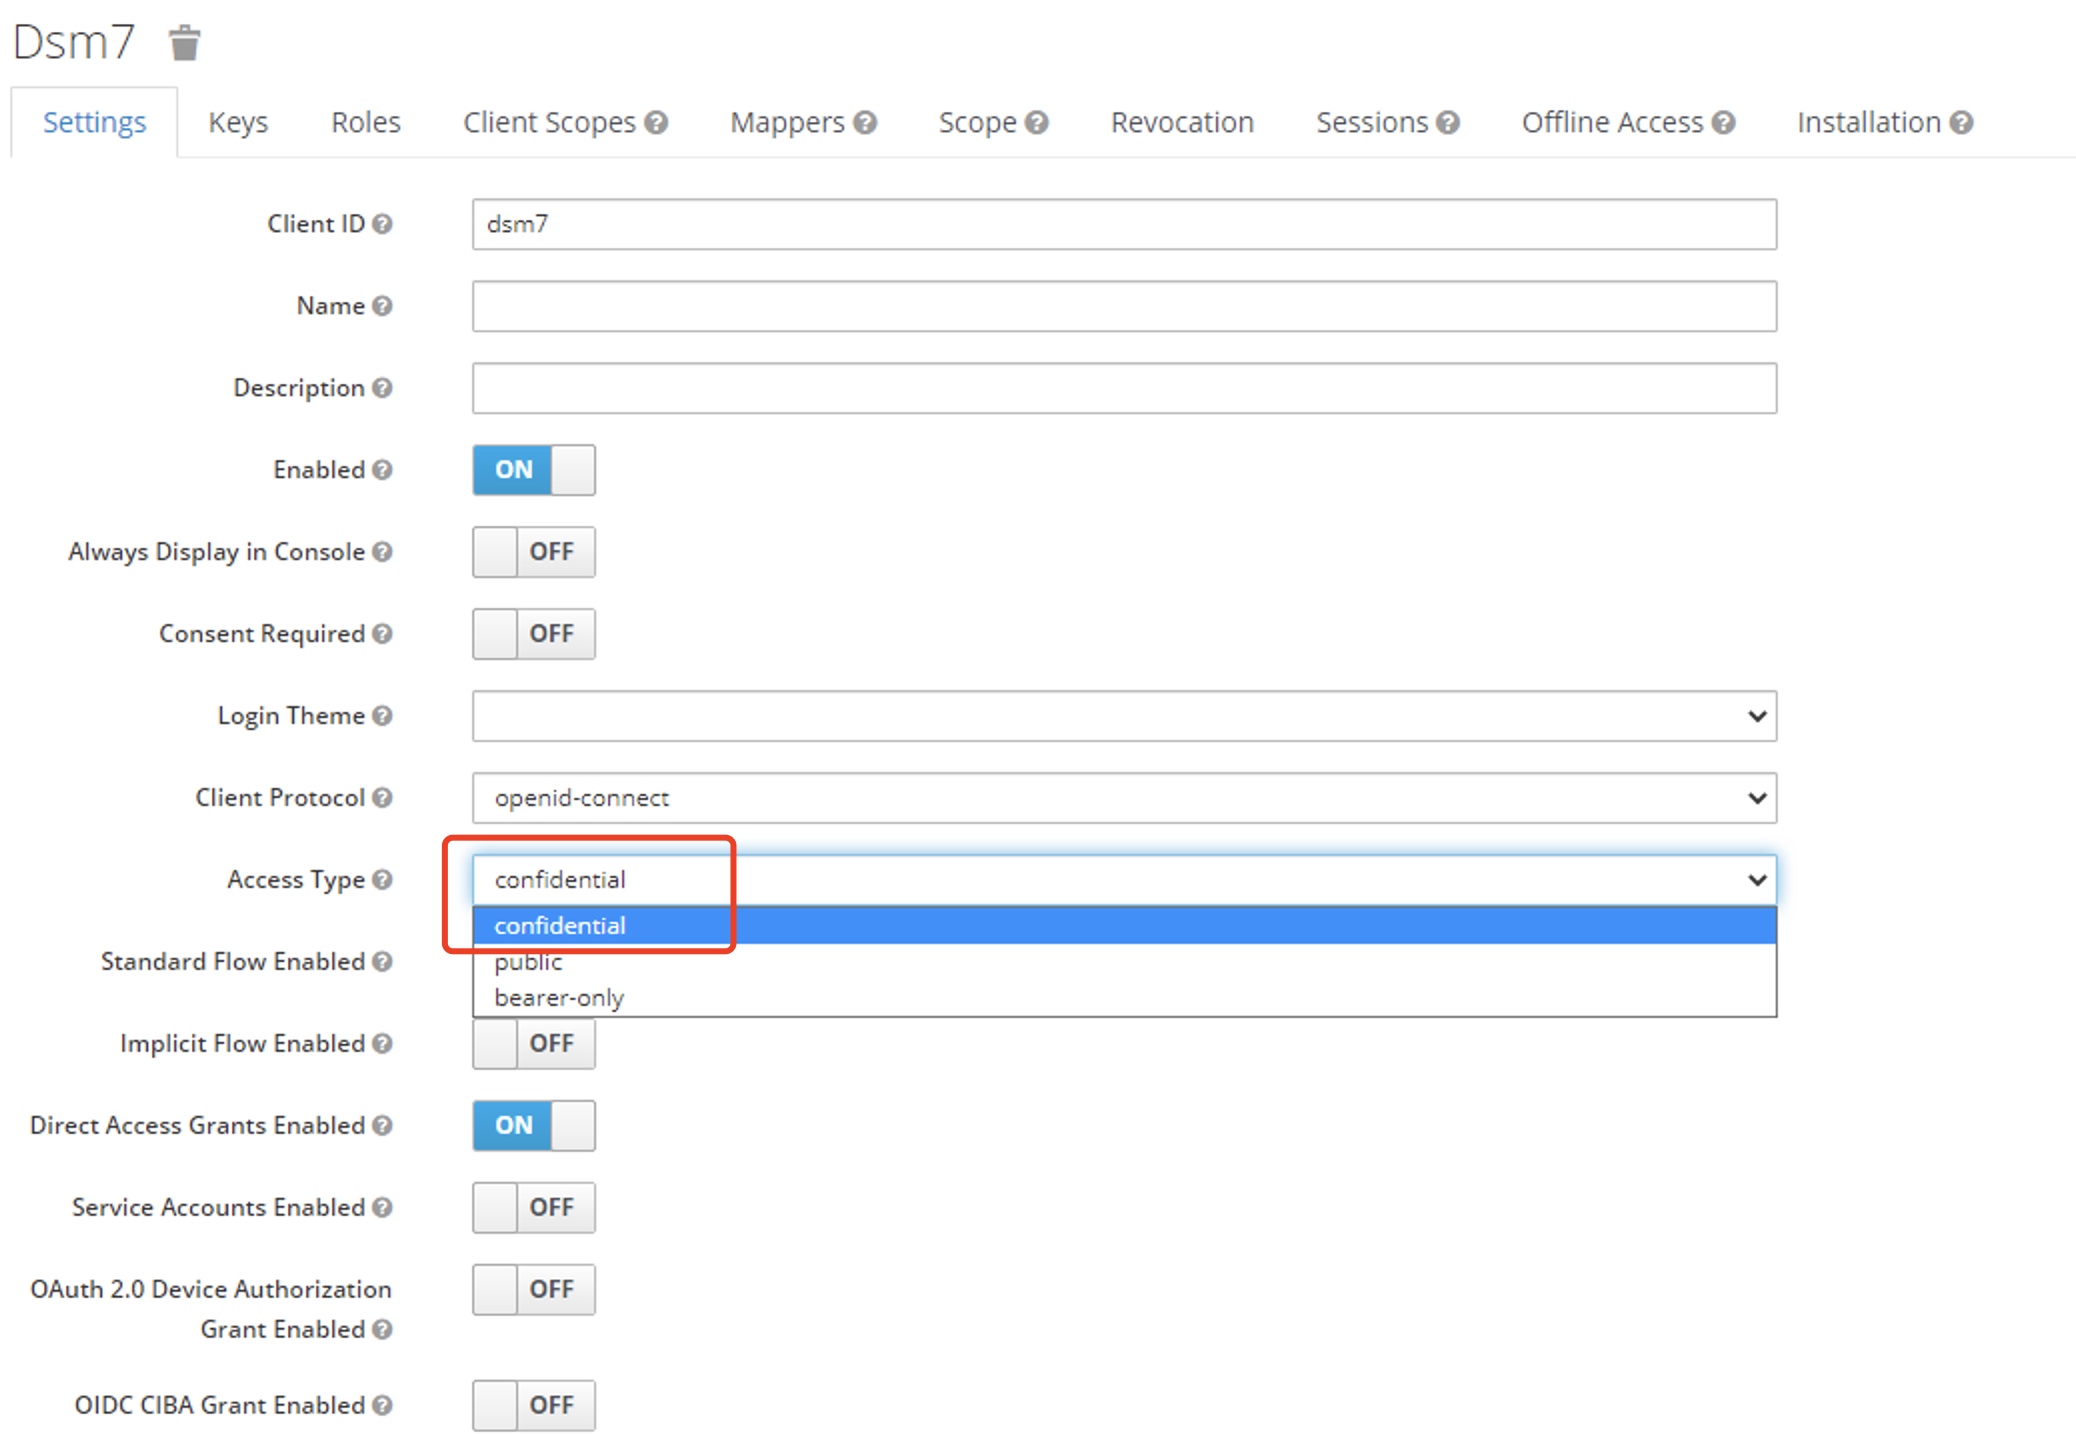
Task: Open the Roles tab
Action: (x=366, y=123)
